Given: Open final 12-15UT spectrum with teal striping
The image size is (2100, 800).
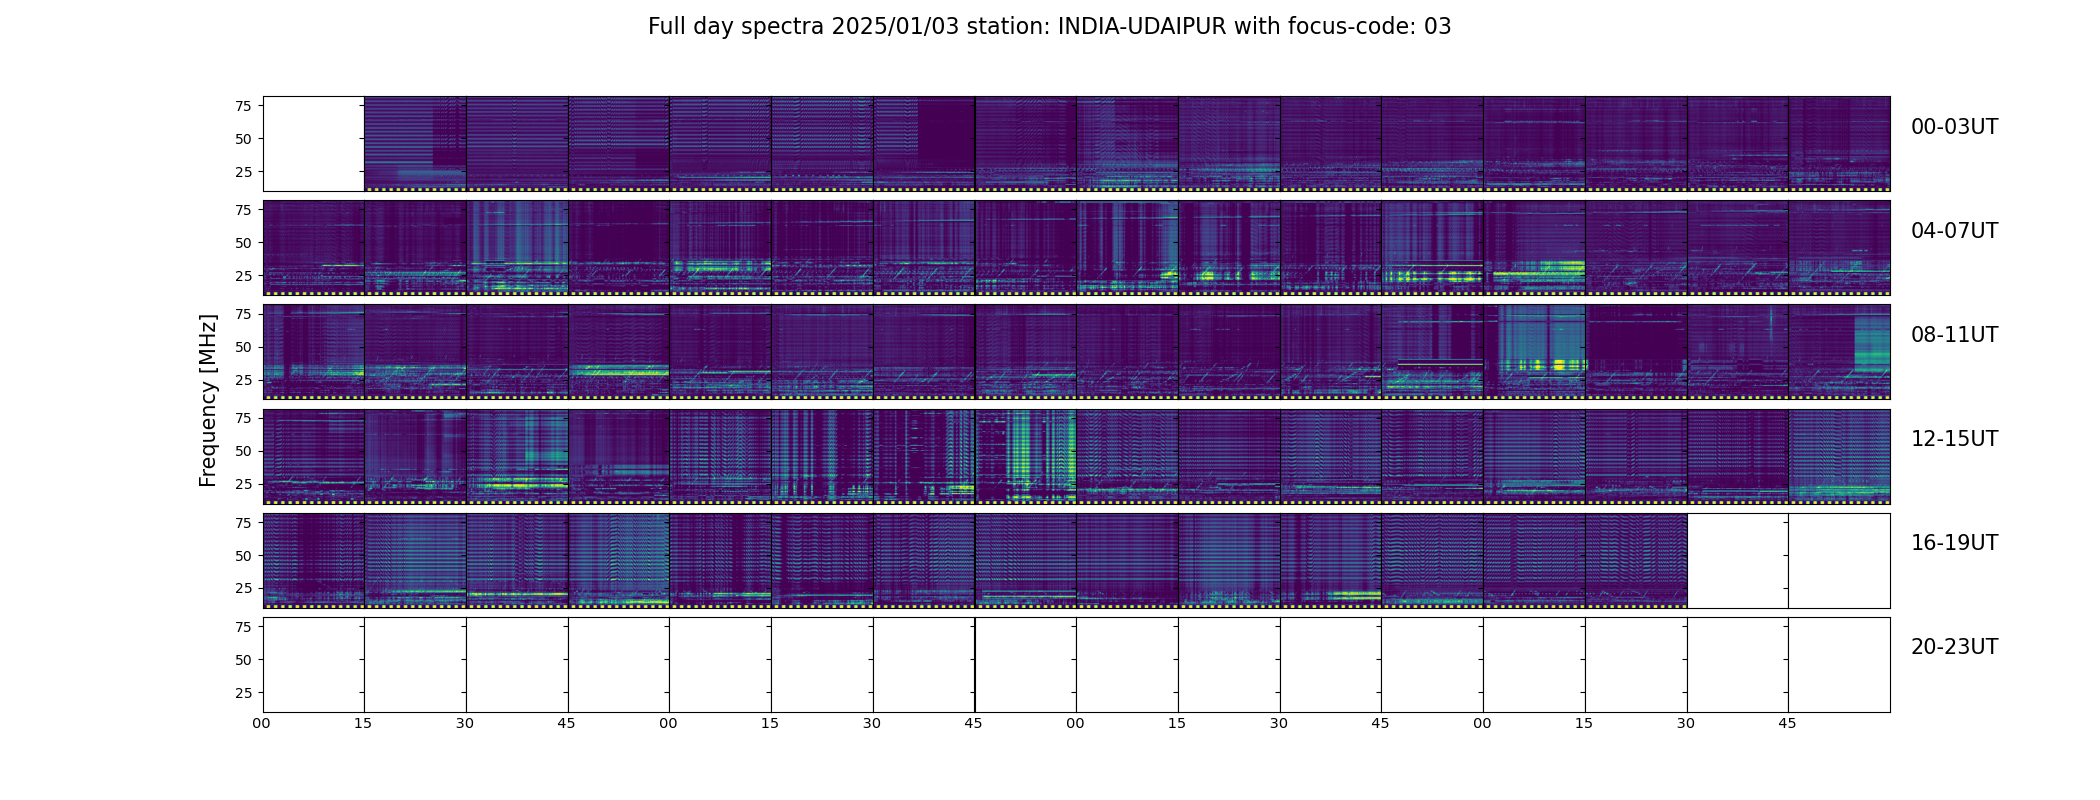Looking at the screenshot, I should pos(1839,456).
